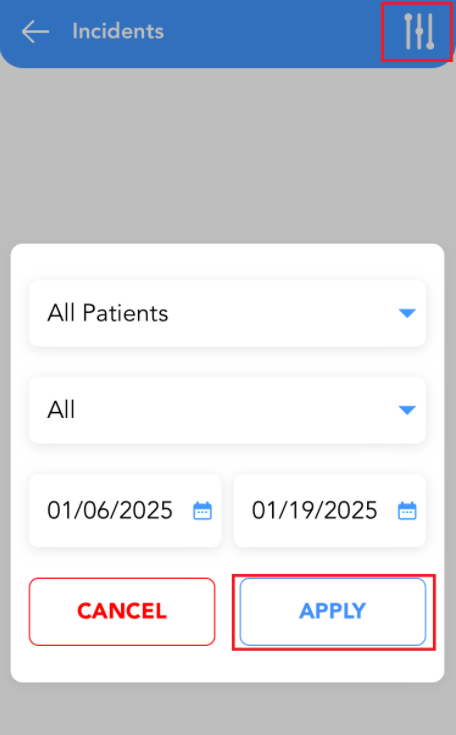
Task: Edit the 01/19/2025 end date text
Action: pos(314,510)
